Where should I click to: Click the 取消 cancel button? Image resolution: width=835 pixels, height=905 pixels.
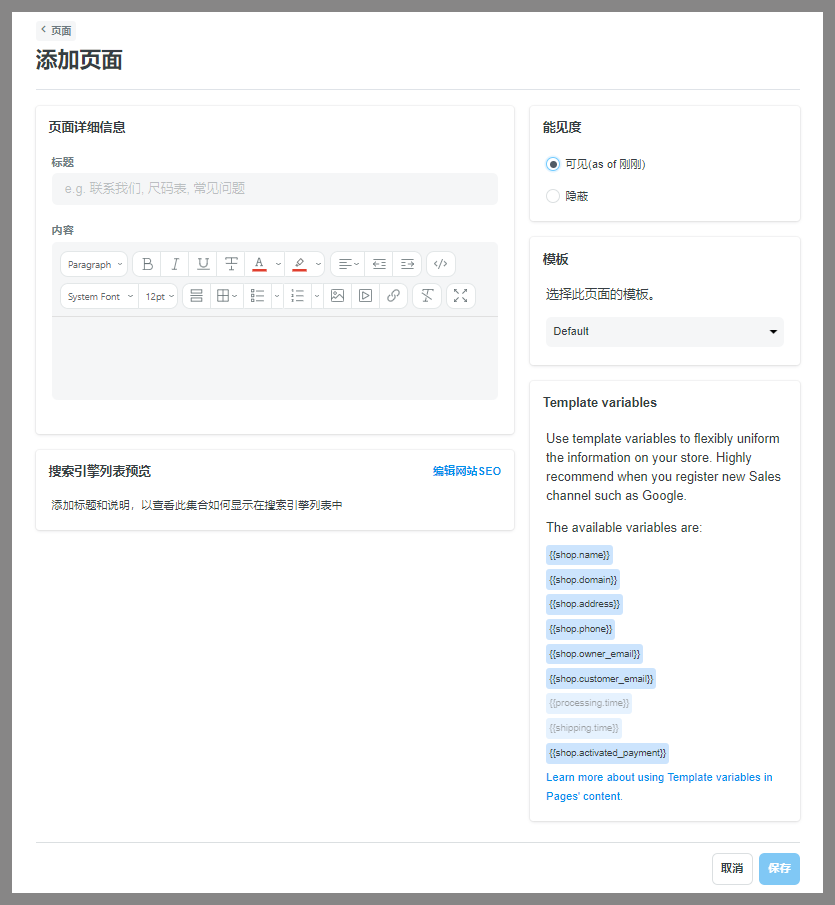click(x=732, y=869)
